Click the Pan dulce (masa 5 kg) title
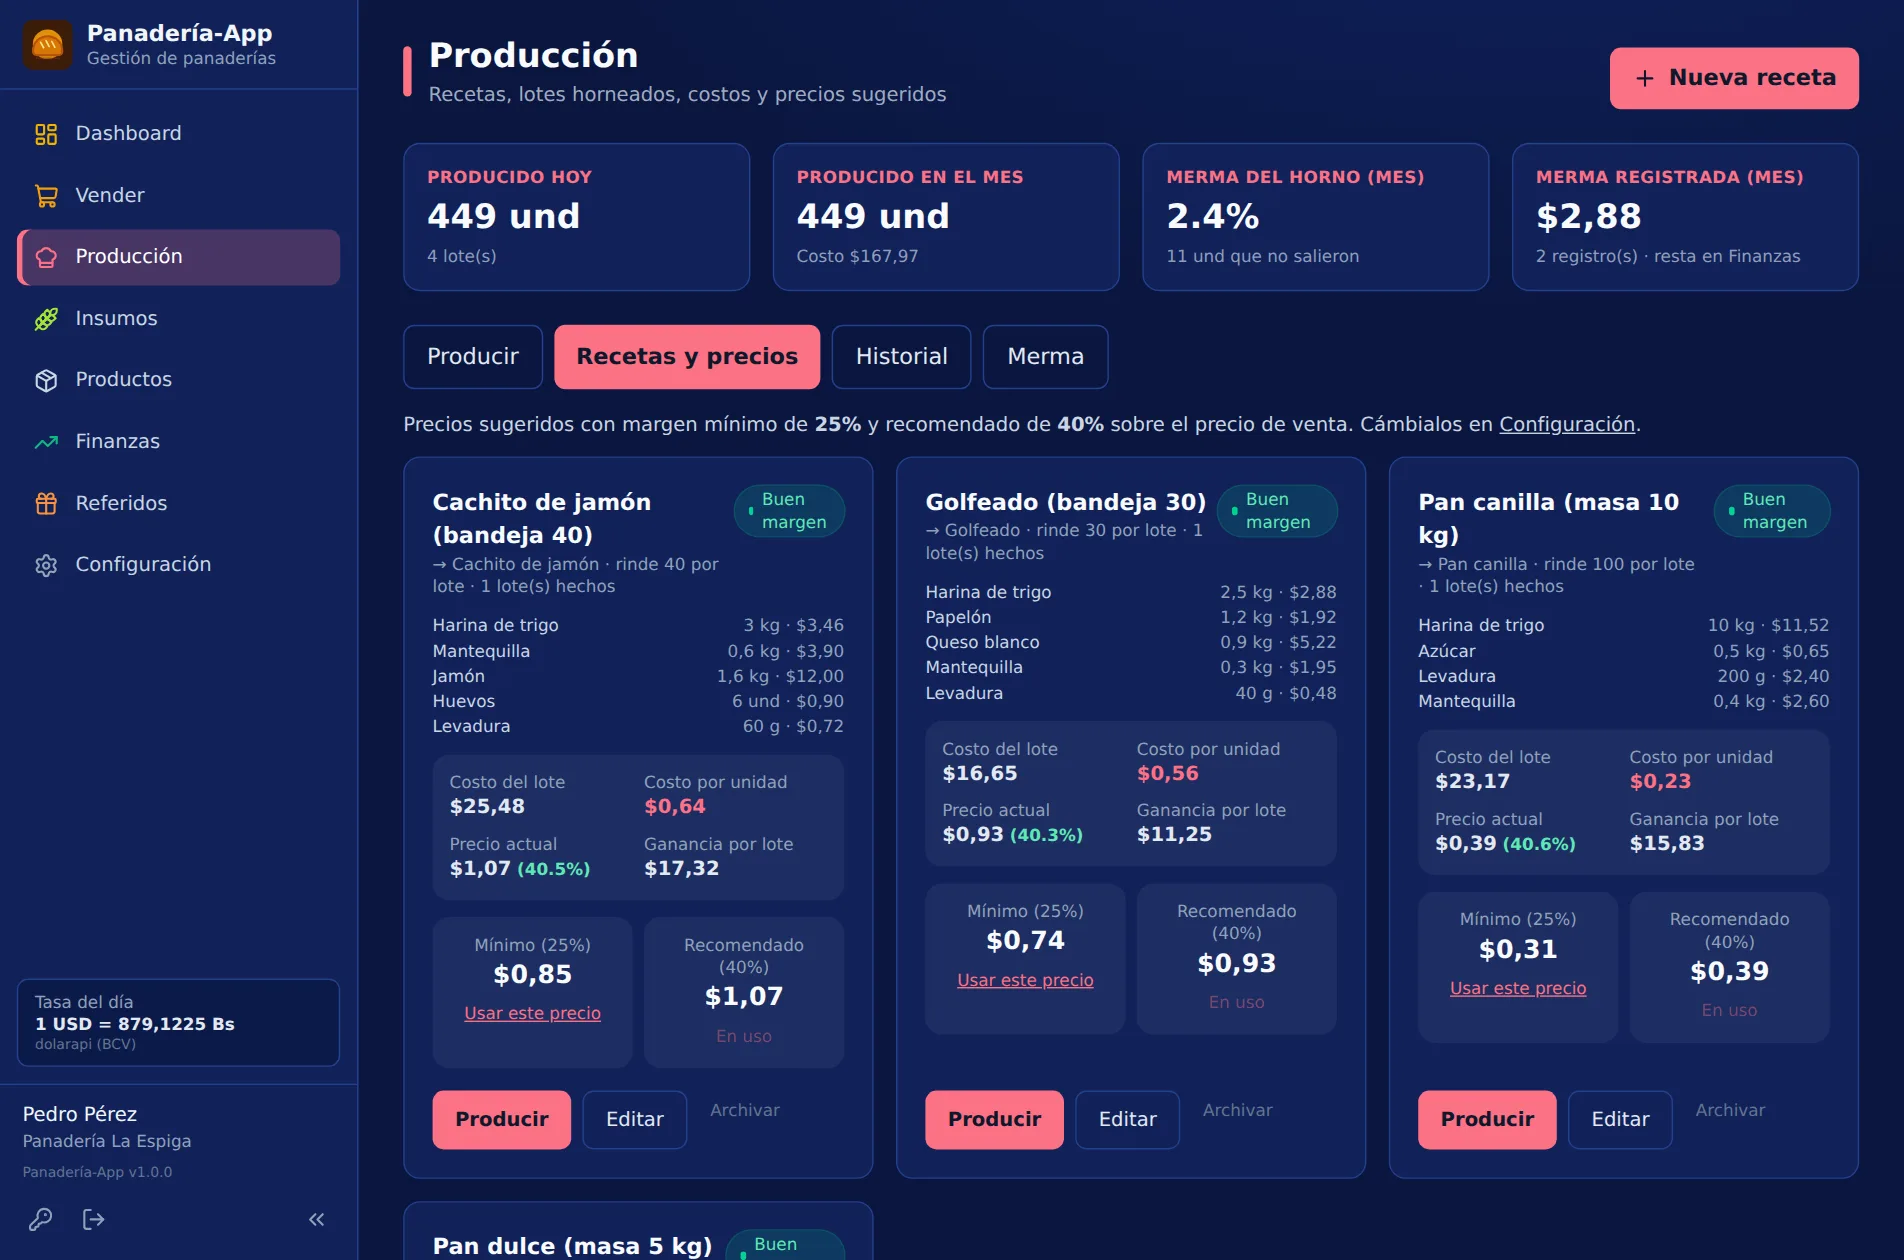Viewport: 1904px width, 1260px height. tap(573, 1246)
